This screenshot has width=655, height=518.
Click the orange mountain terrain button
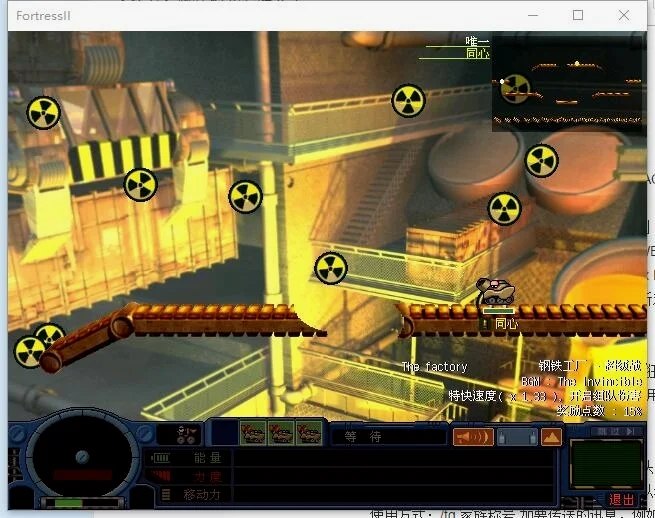[551, 437]
